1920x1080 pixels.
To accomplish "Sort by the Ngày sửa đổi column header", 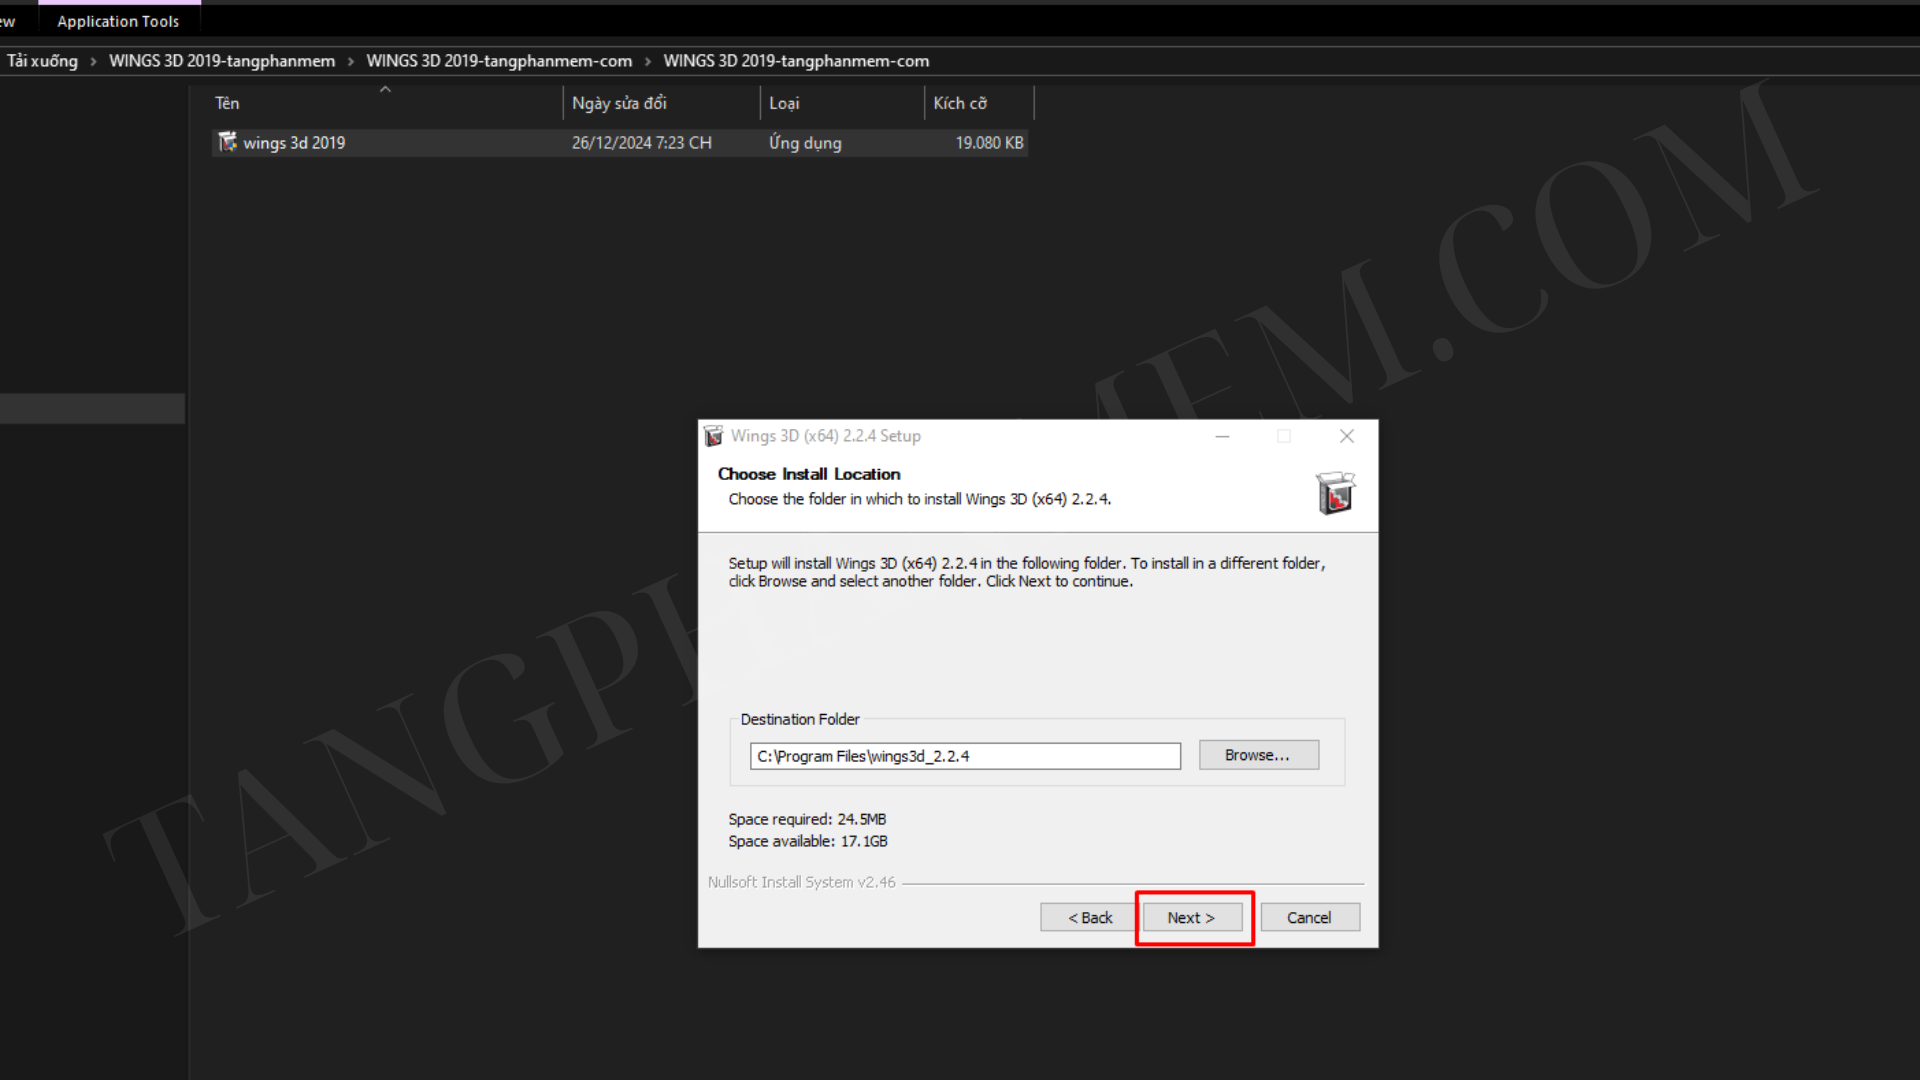I will coord(619,103).
